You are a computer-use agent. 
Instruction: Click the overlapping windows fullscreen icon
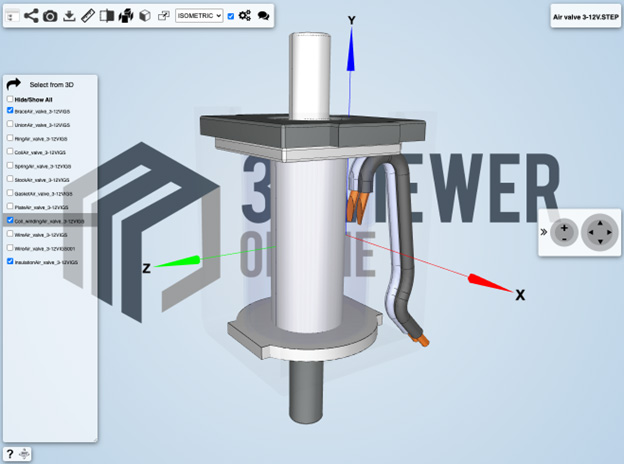pos(164,16)
